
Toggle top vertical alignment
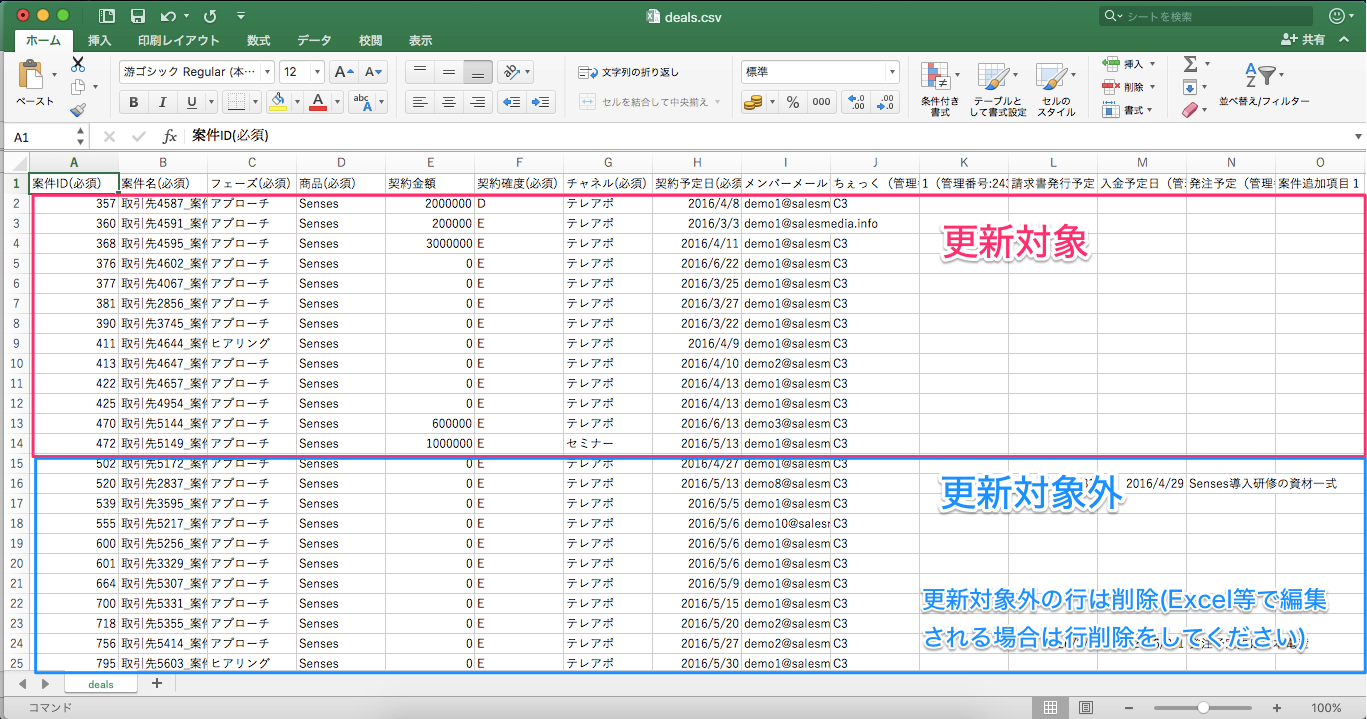point(420,72)
